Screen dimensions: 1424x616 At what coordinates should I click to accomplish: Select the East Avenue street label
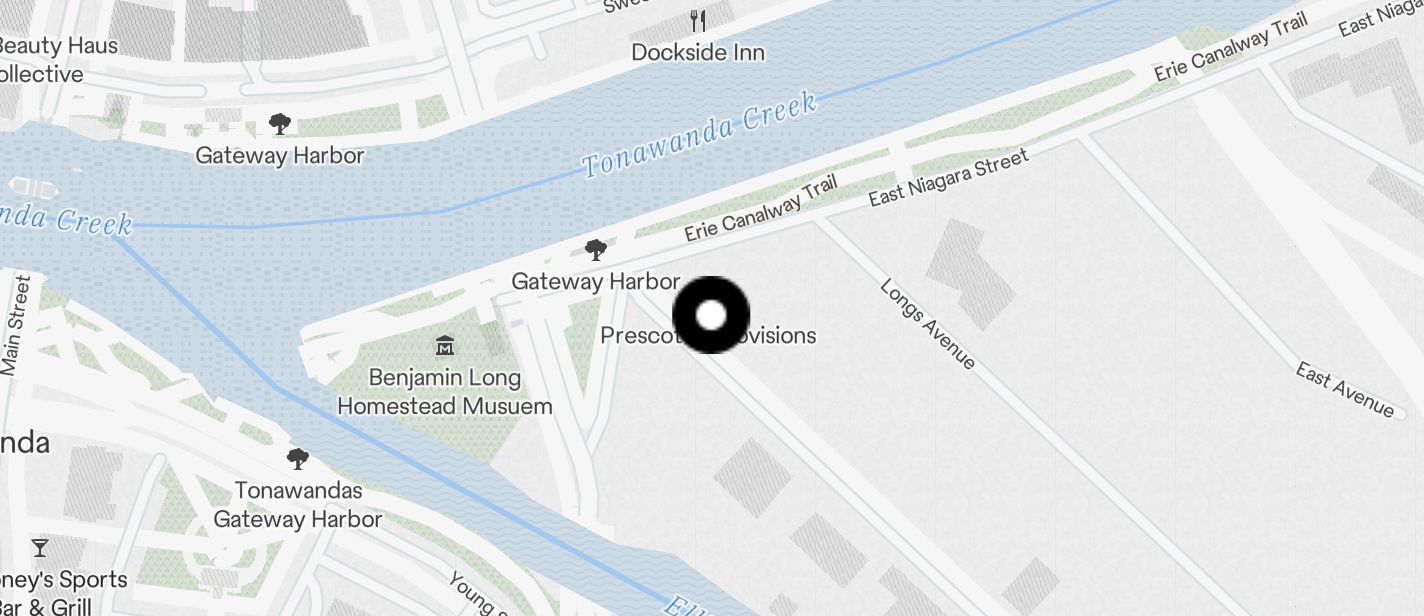pyautogui.click(x=1345, y=390)
